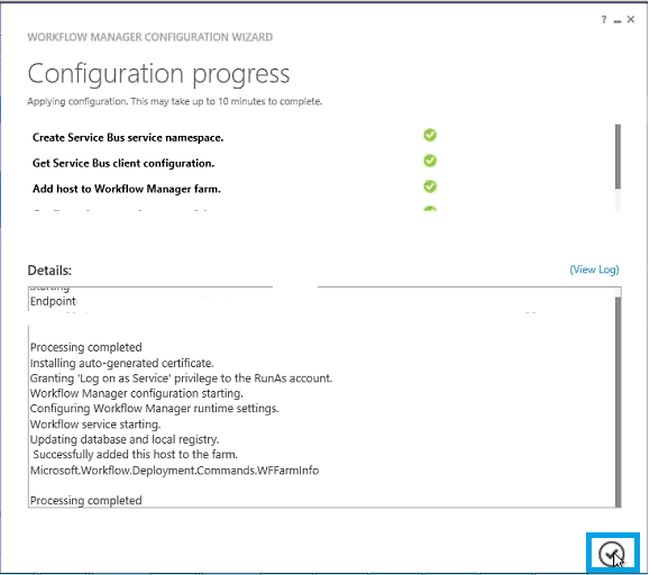Click 'Updating database and local registry.' line

tap(124, 439)
